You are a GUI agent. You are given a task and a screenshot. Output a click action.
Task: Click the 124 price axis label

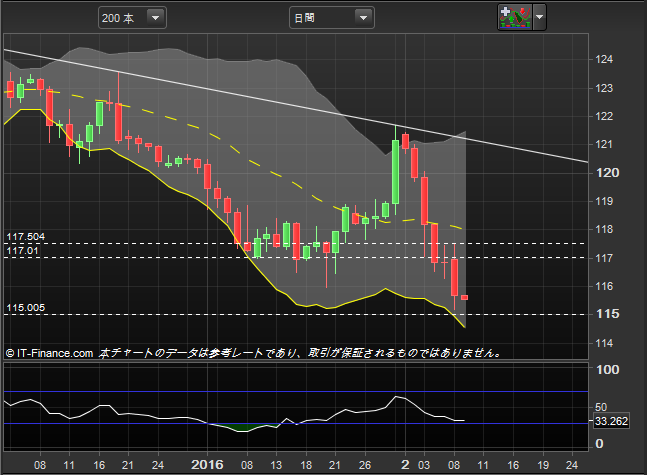[x=604, y=59]
